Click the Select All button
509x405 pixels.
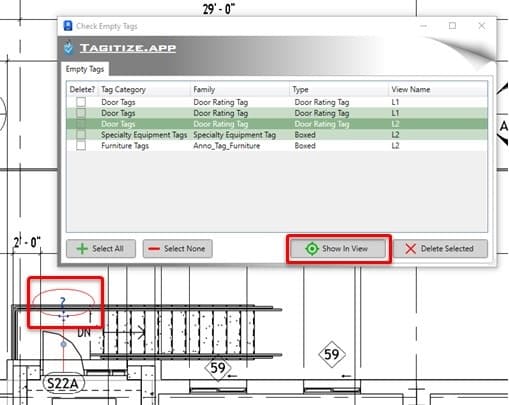coord(101,249)
